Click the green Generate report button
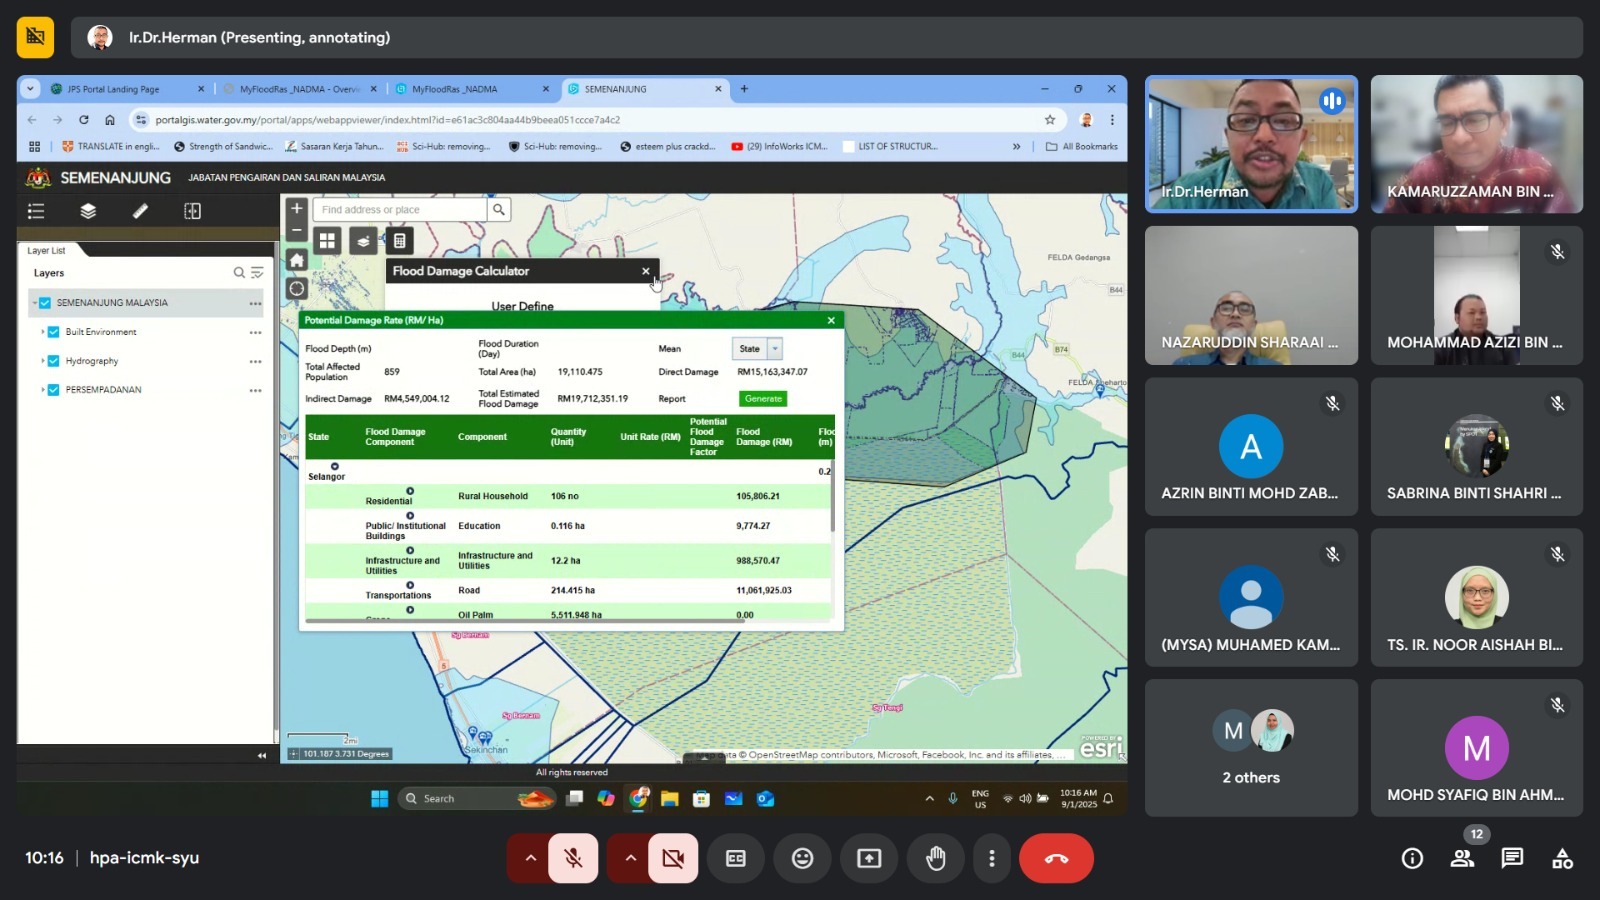This screenshot has width=1600, height=900. (x=763, y=399)
